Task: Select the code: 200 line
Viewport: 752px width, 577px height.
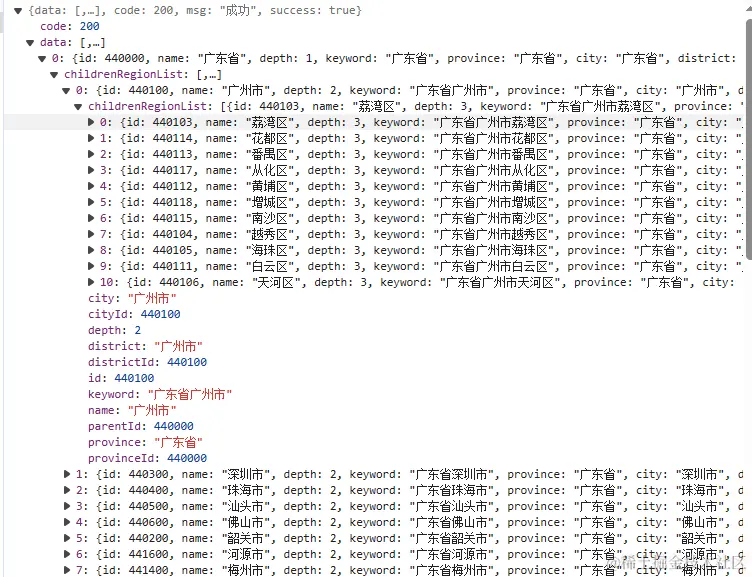Action: click(x=70, y=26)
